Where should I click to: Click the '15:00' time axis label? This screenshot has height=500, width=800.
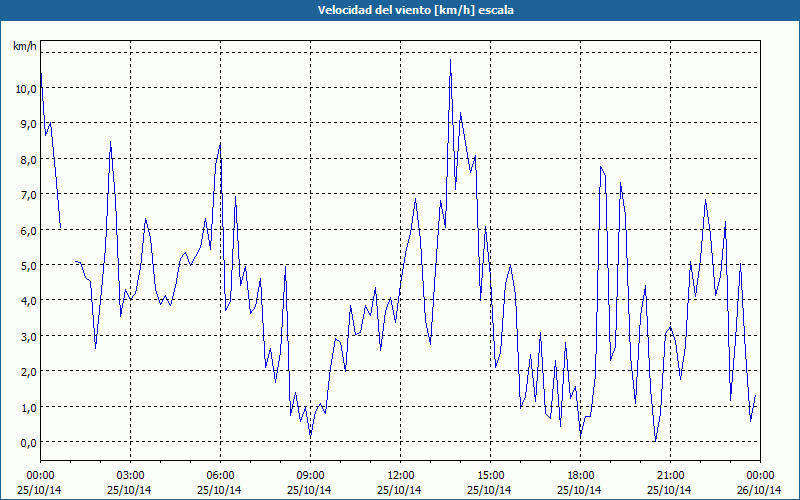490,476
